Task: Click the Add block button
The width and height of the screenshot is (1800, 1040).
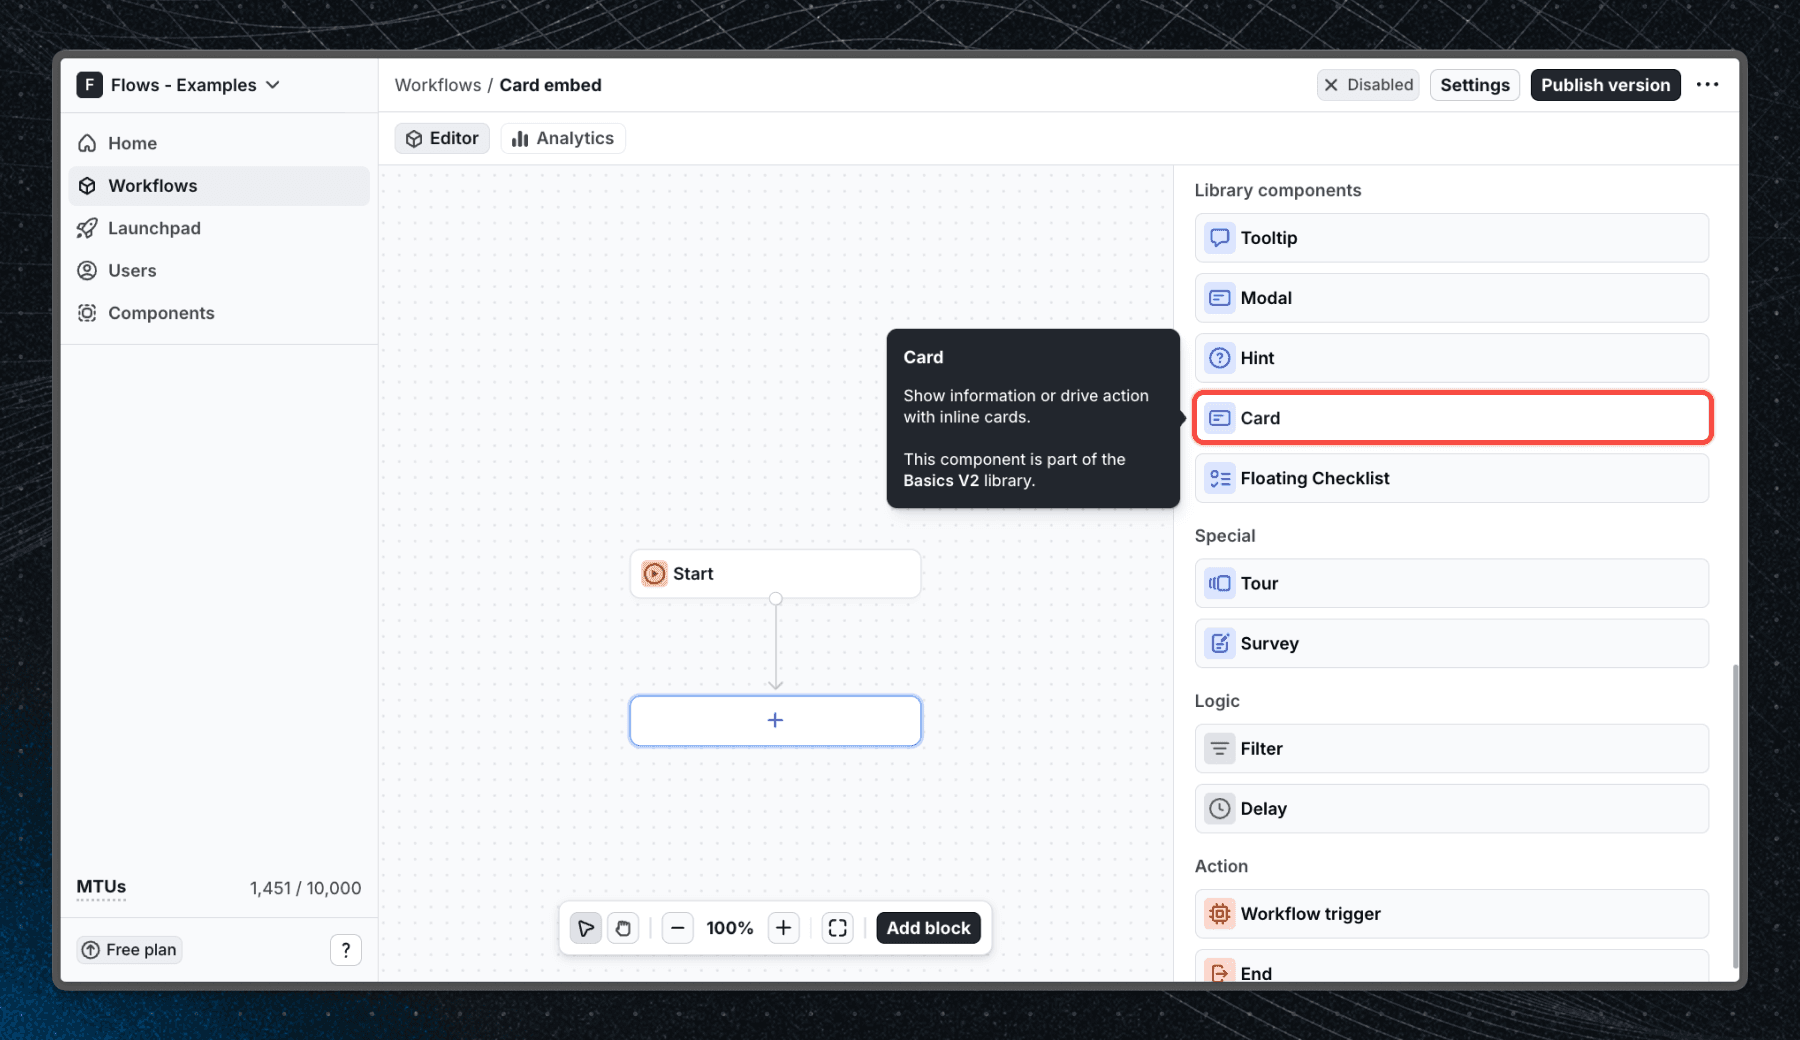Action: click(x=928, y=928)
